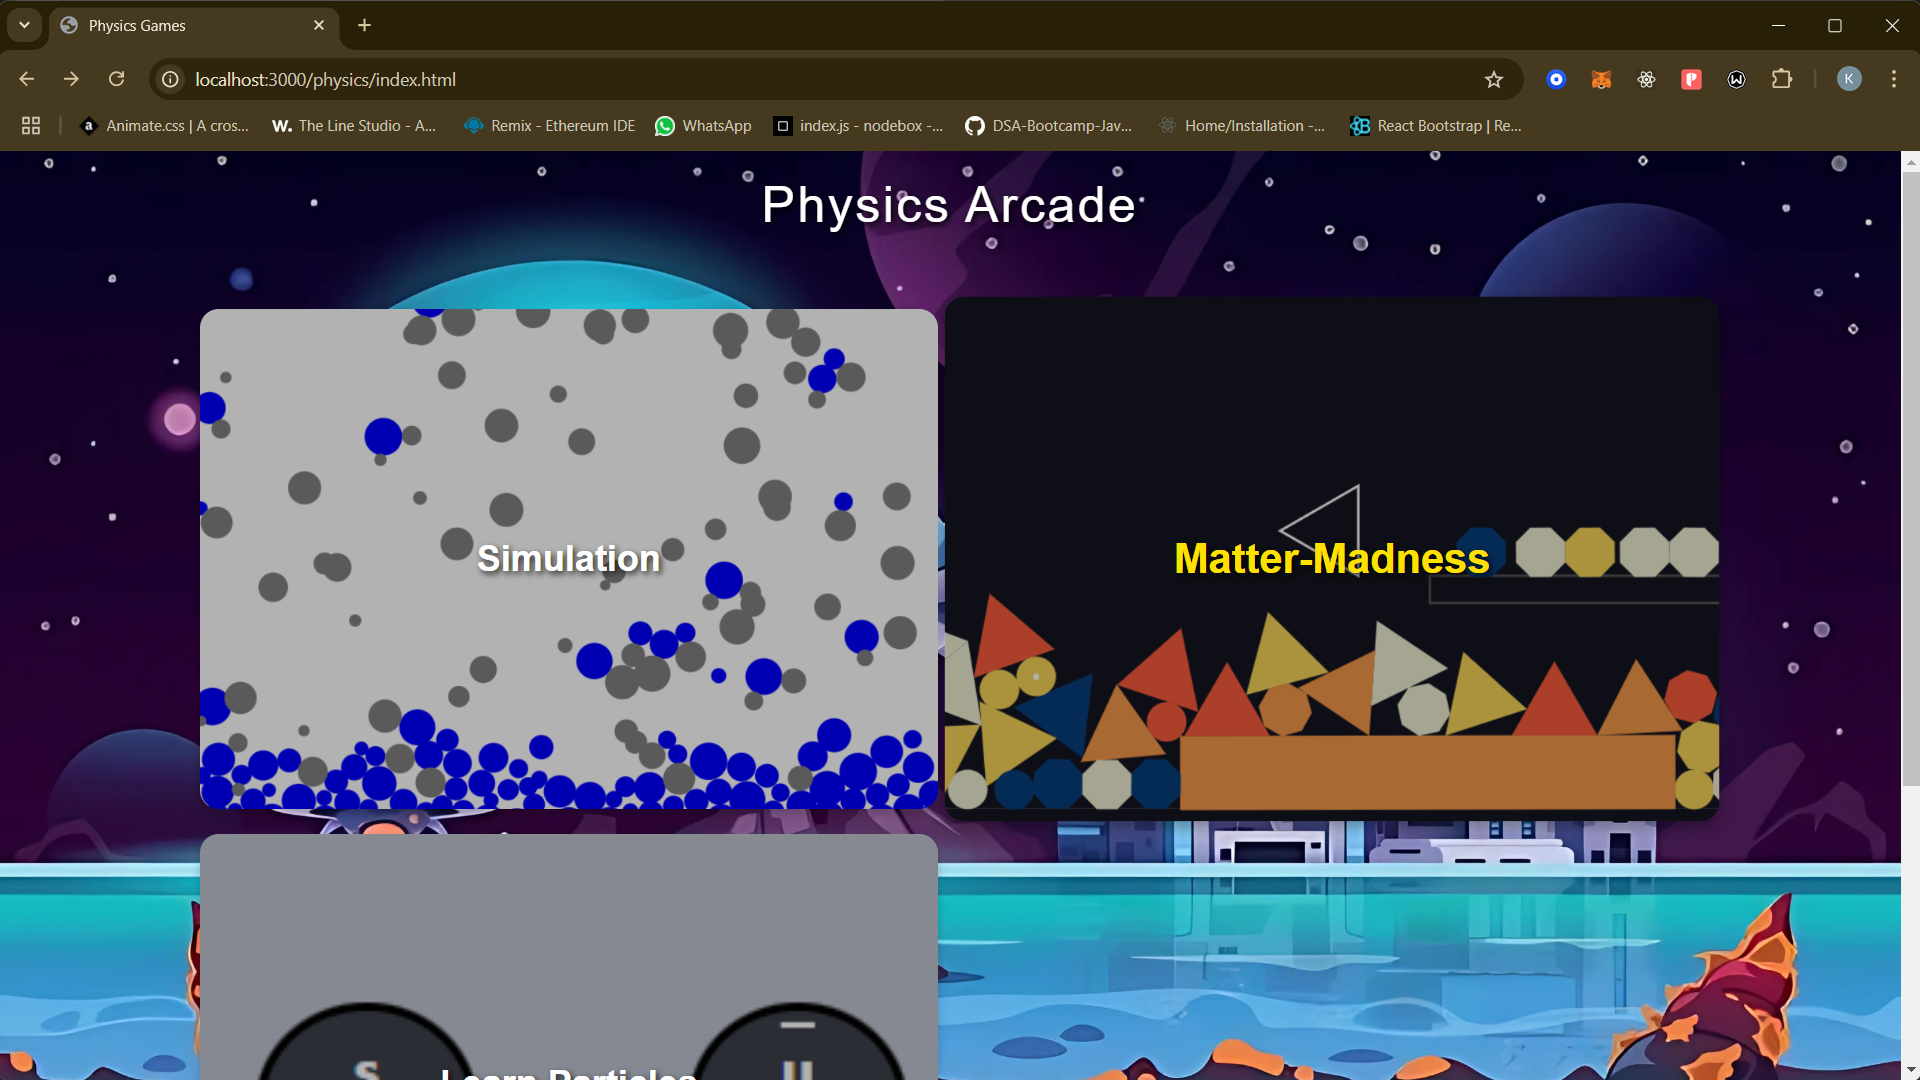
Task: Bookmark this page with the star icon
Action: (1493, 80)
